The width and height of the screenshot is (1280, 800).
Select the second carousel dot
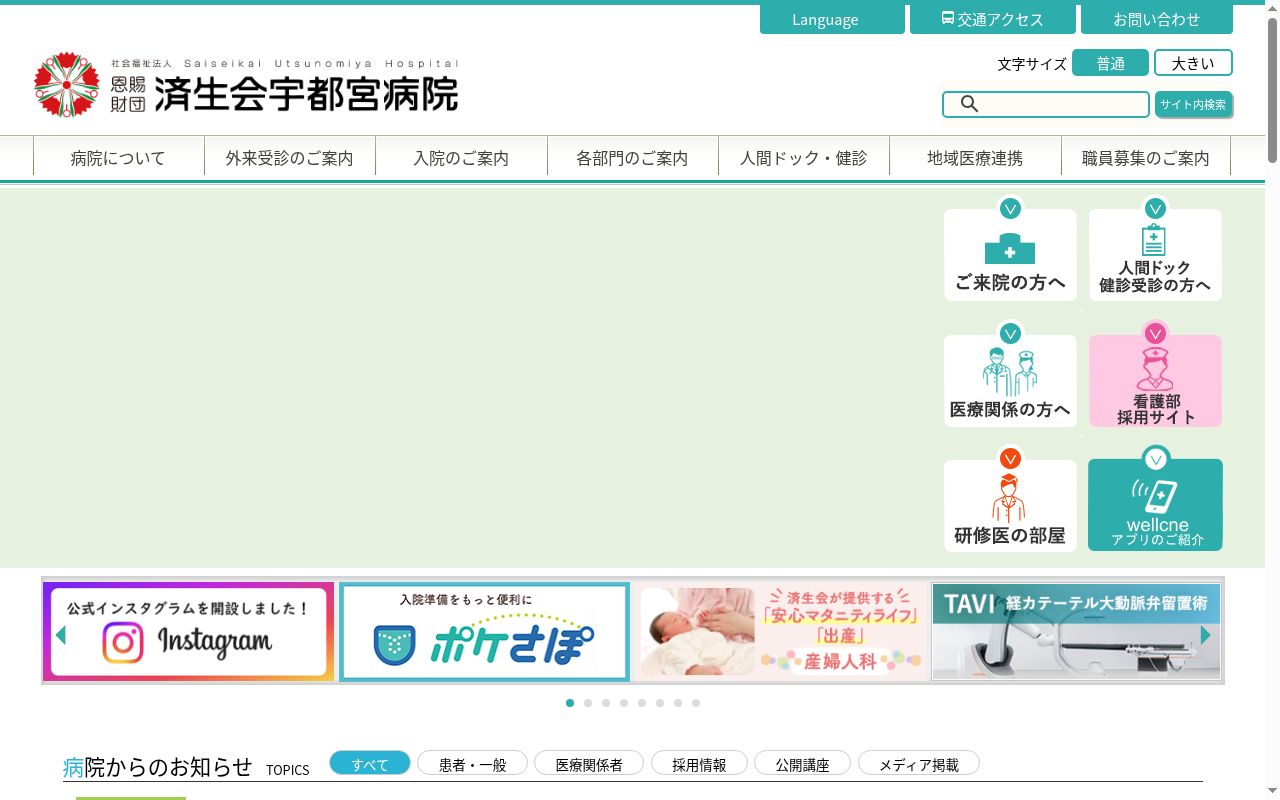coord(588,703)
